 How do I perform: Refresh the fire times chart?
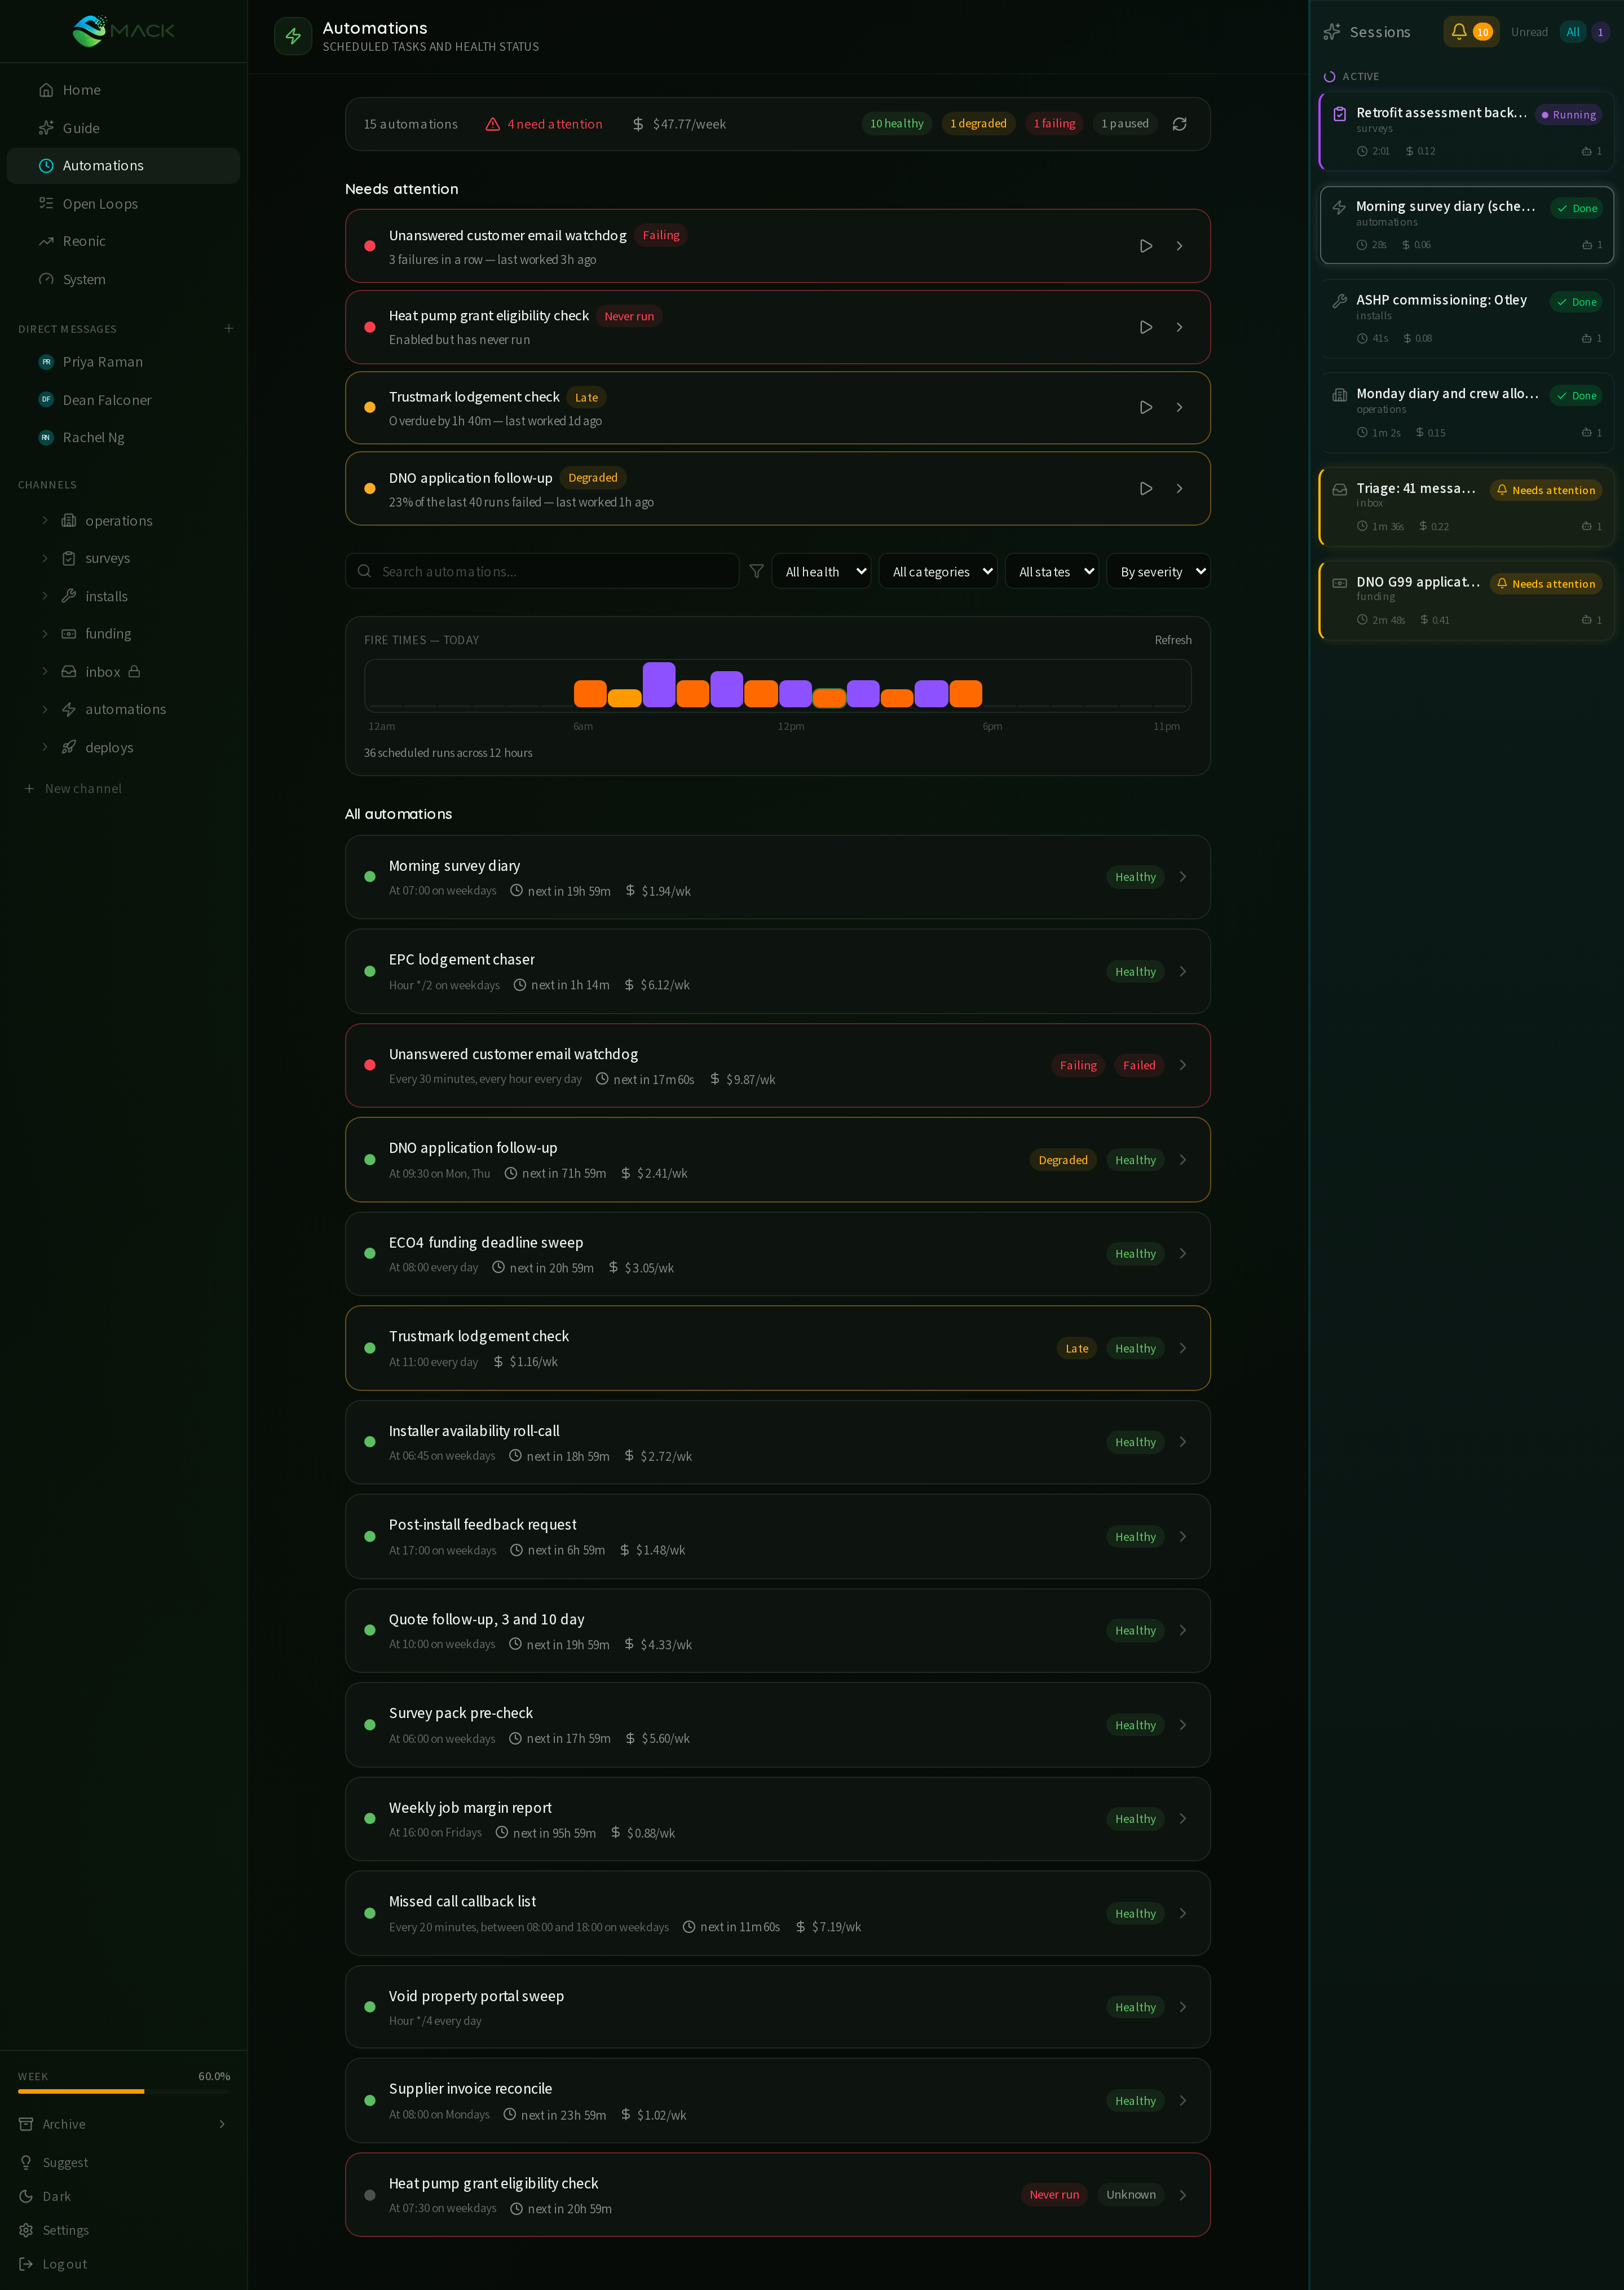(1172, 640)
